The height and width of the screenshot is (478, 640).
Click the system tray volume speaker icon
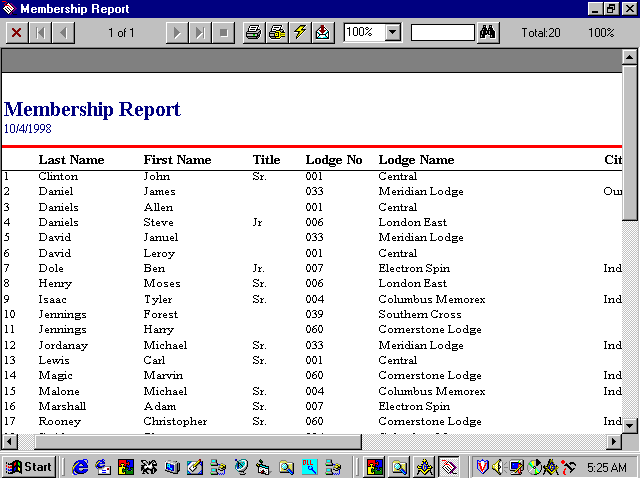tap(498, 466)
